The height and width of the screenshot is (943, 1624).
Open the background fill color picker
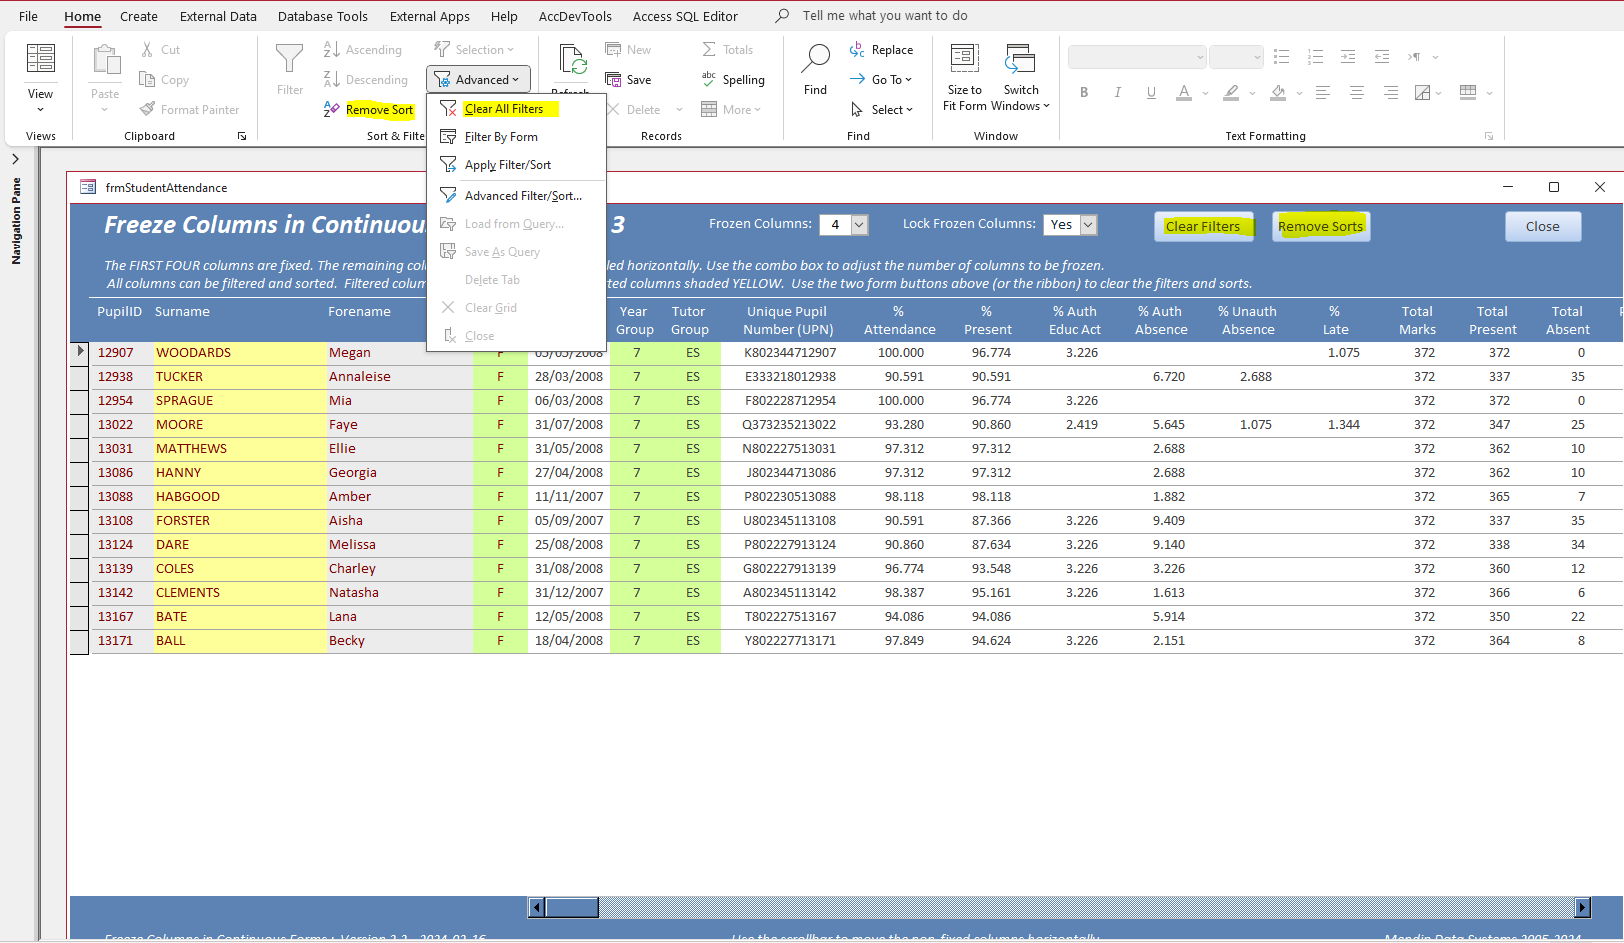(x=1278, y=92)
